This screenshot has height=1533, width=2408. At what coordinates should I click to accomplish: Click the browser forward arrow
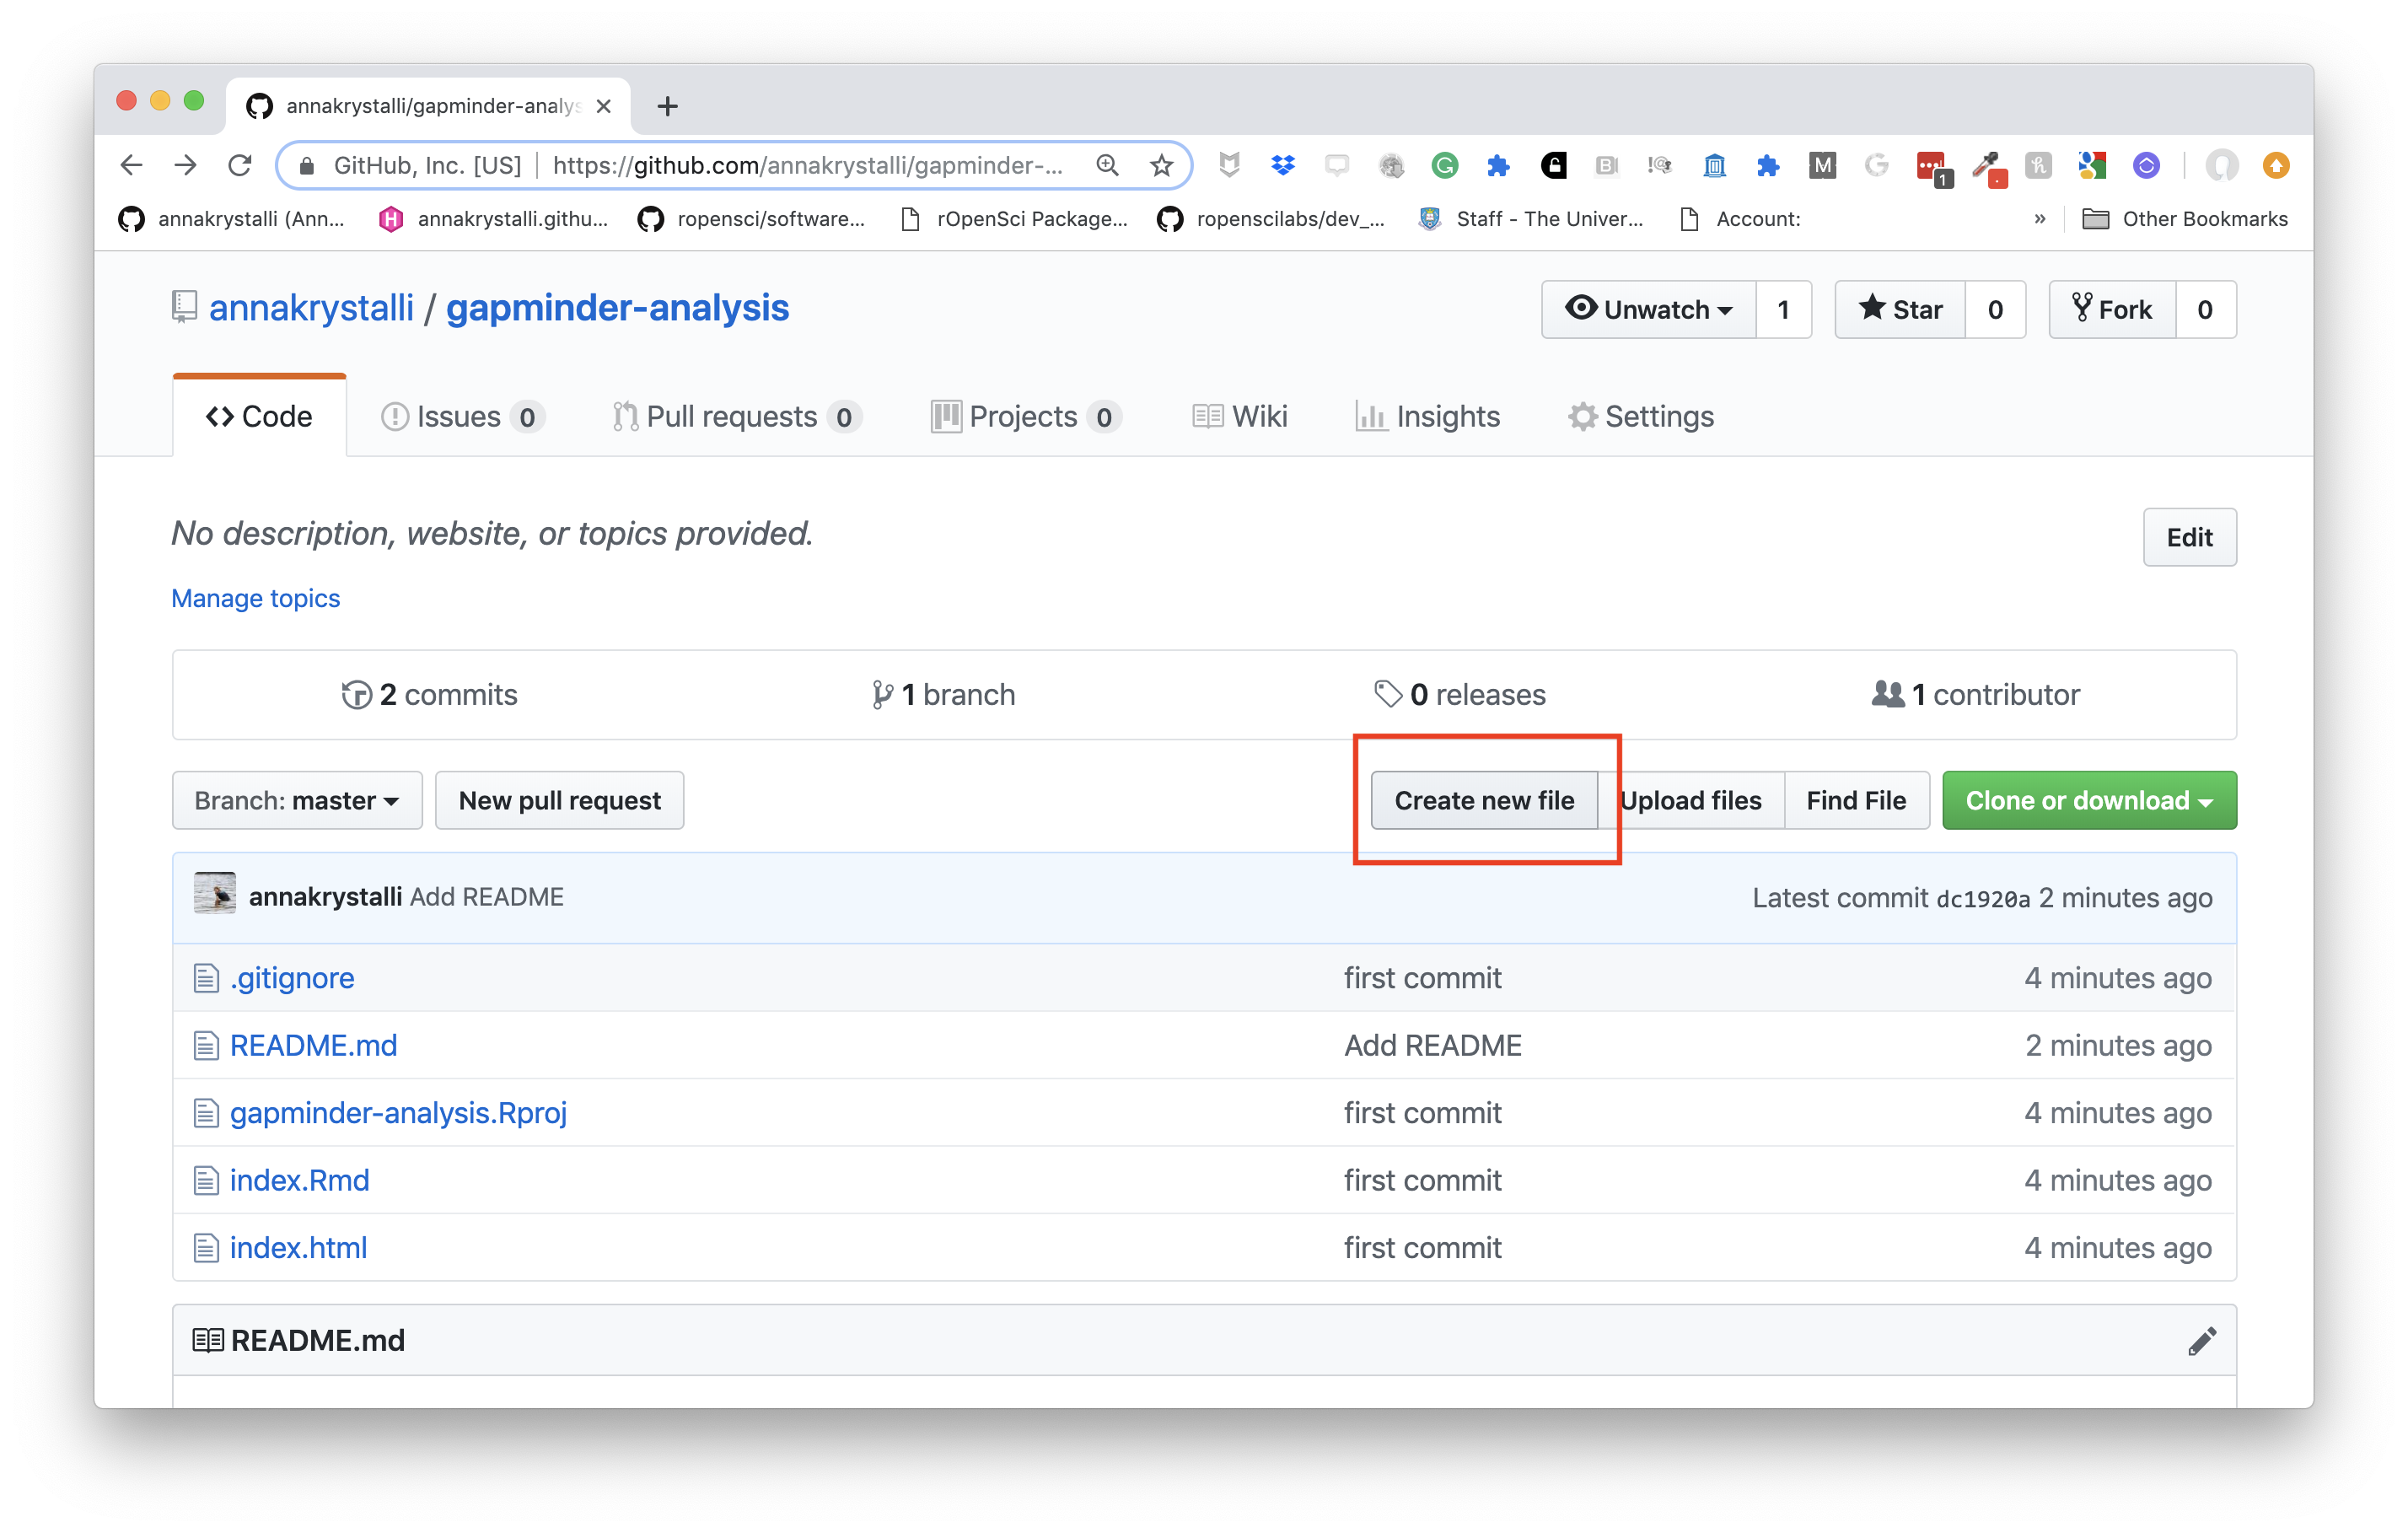[x=186, y=165]
